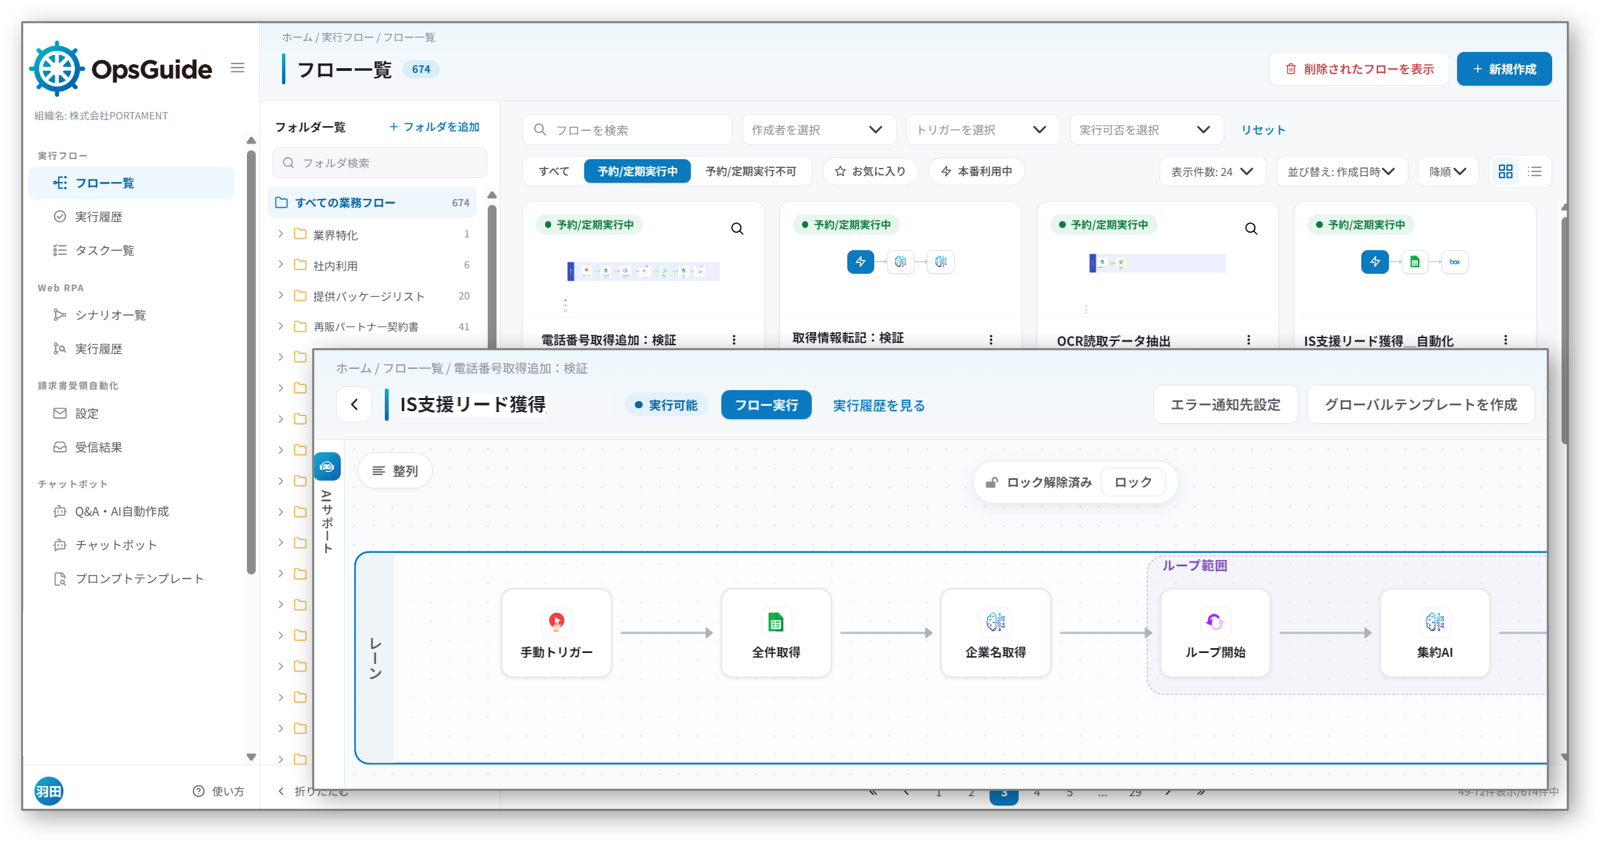Open the 実行可否を選択 dropdown
1602x844 pixels.
pos(1145,130)
